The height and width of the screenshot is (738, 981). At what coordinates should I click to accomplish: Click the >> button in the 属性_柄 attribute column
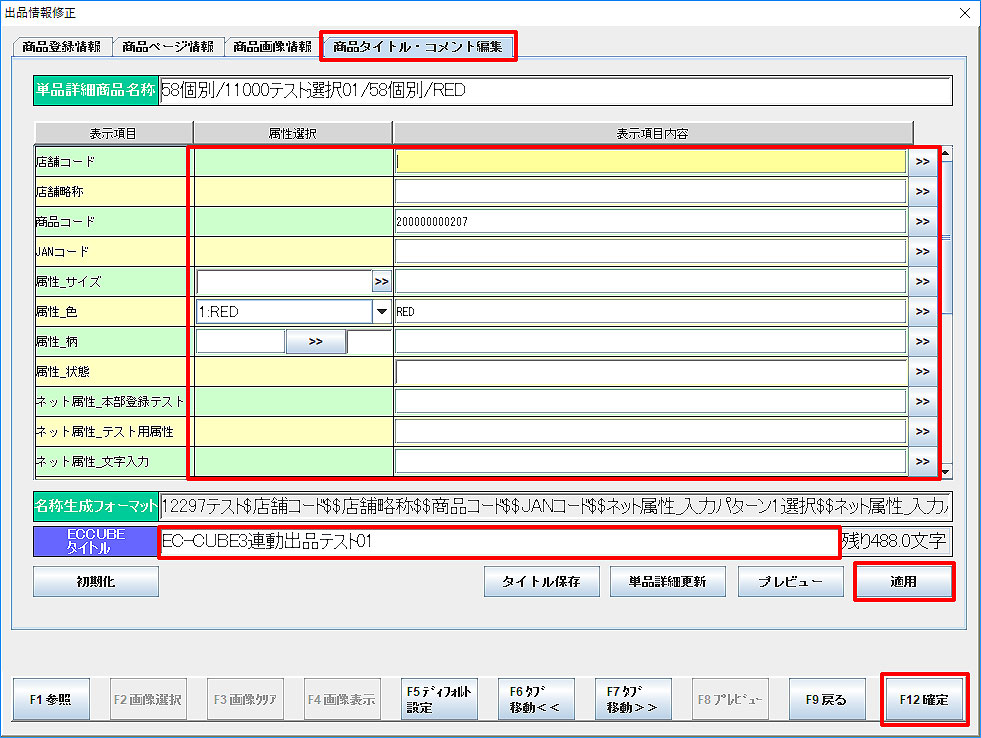click(316, 342)
